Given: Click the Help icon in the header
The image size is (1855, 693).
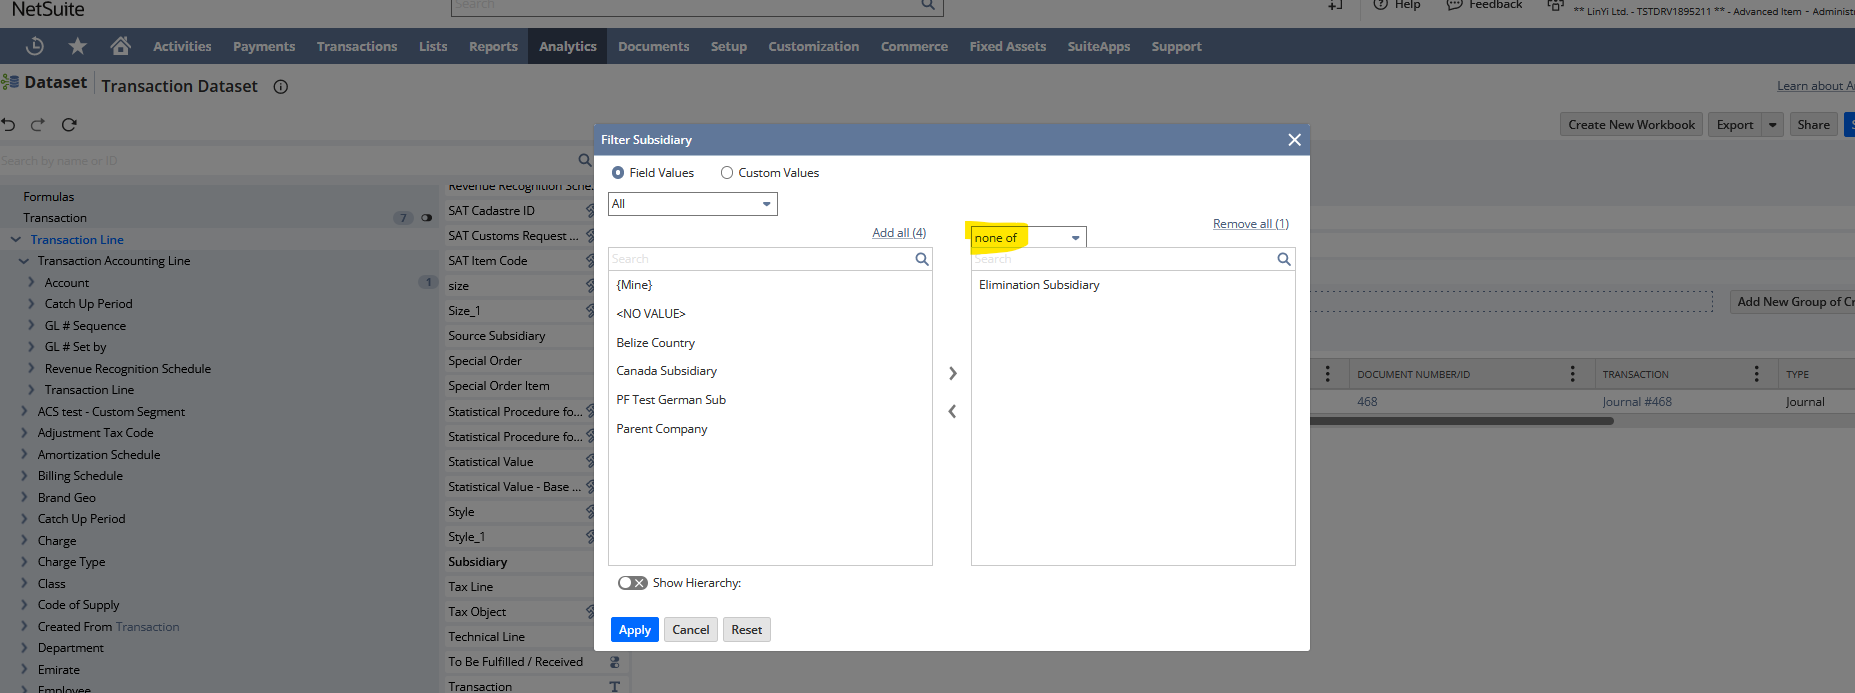Looking at the screenshot, I should [x=1381, y=5].
